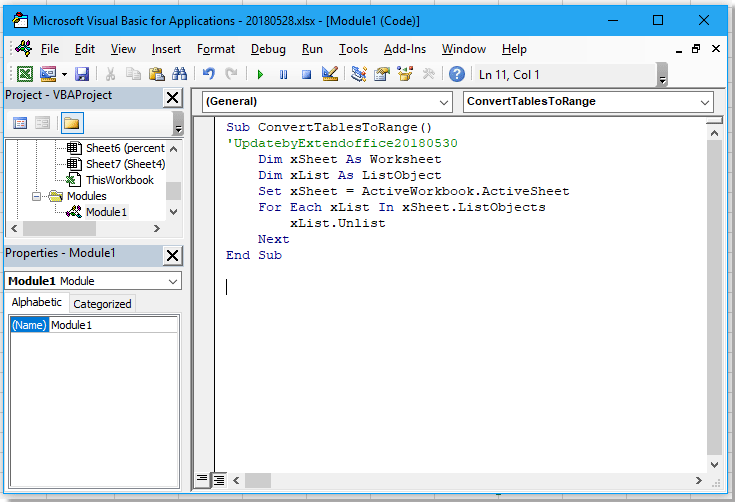Select ThisWorkbook in the project tree
Viewport: 735px width, 502px height.
[119, 180]
